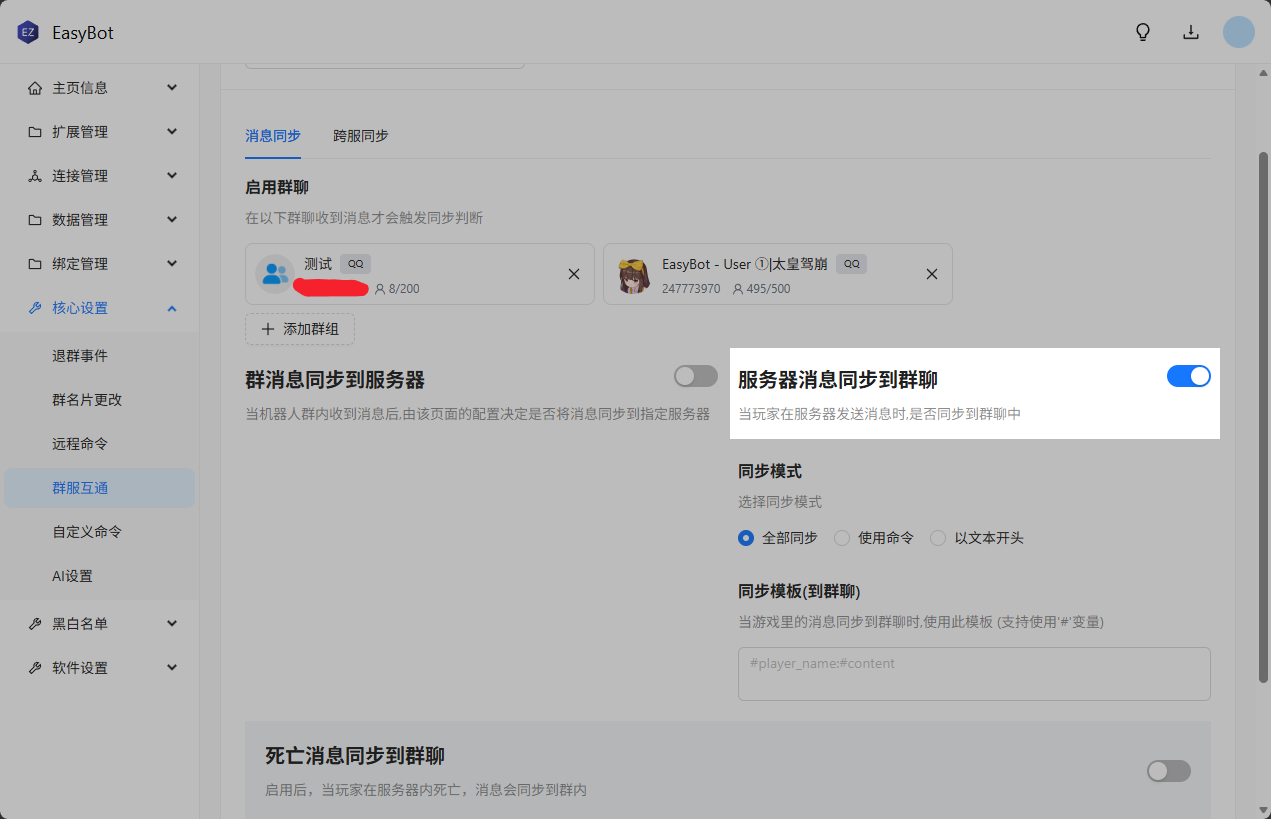1271x819 pixels.
Task: Open the user avatar in top bar
Action: [x=1238, y=32]
